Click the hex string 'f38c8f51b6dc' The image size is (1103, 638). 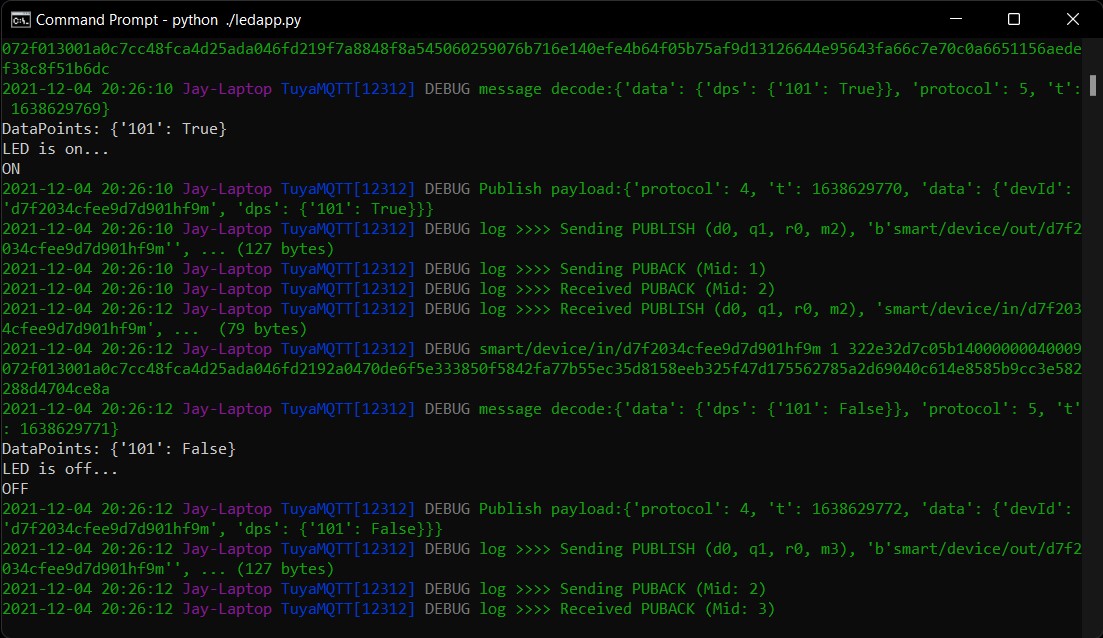(x=56, y=69)
